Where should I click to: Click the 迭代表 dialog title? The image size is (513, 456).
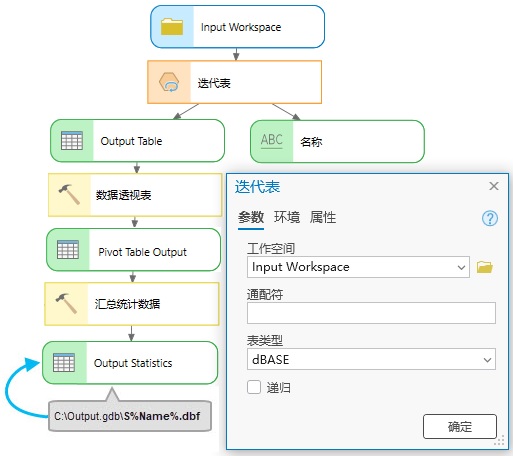click(257, 186)
